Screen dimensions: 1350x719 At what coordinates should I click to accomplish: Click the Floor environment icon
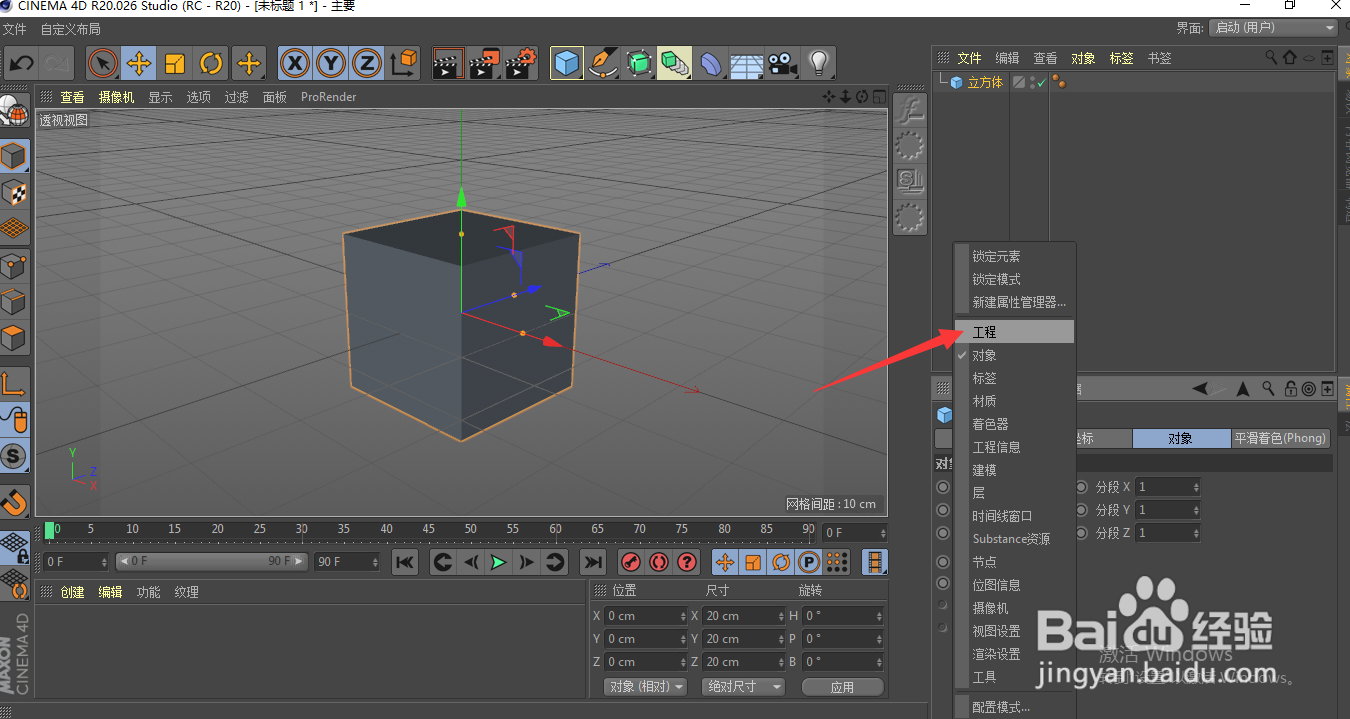pyautogui.click(x=747, y=64)
